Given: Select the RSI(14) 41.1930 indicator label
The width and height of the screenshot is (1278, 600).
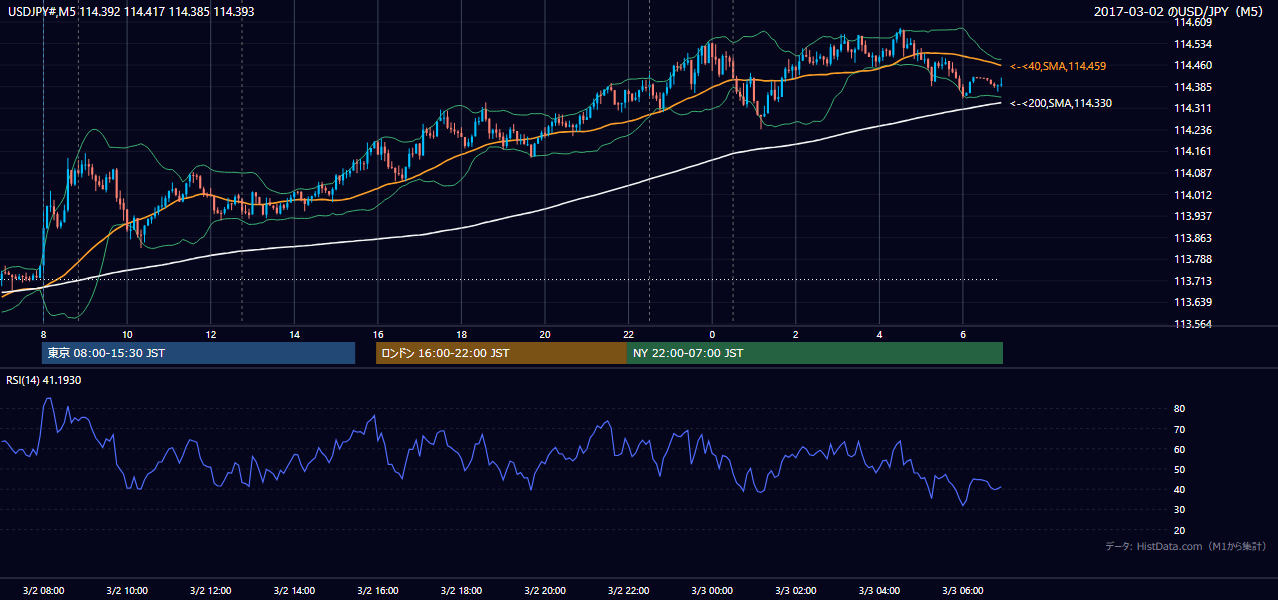Looking at the screenshot, I should [44, 380].
